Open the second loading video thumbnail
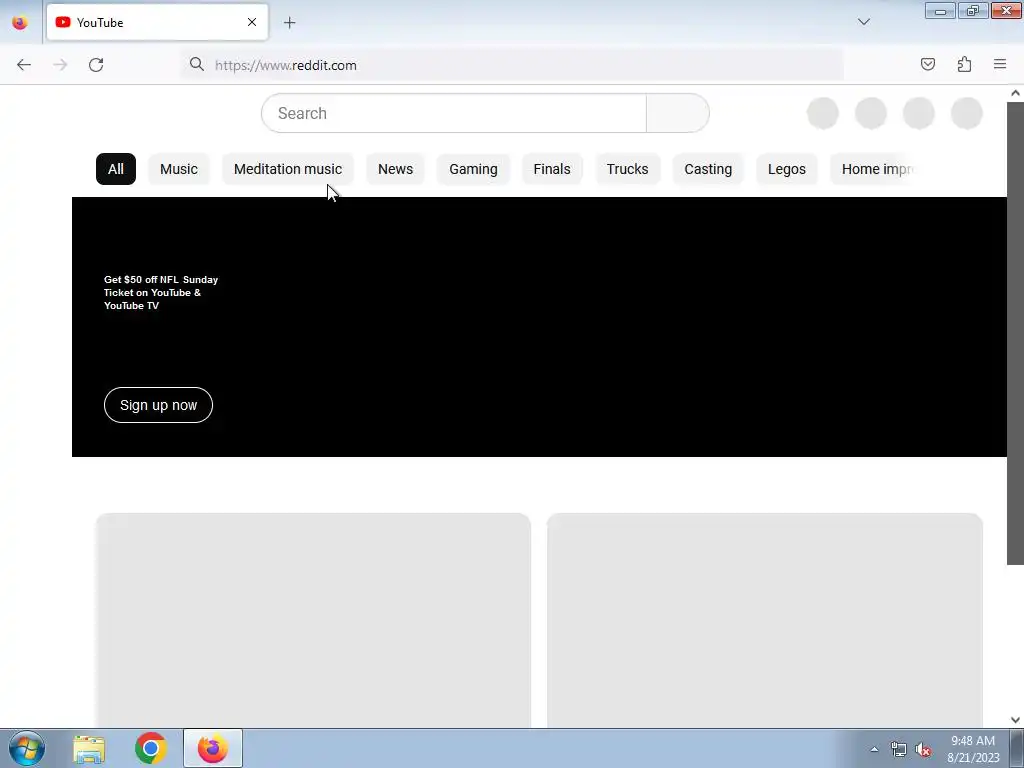 765,620
